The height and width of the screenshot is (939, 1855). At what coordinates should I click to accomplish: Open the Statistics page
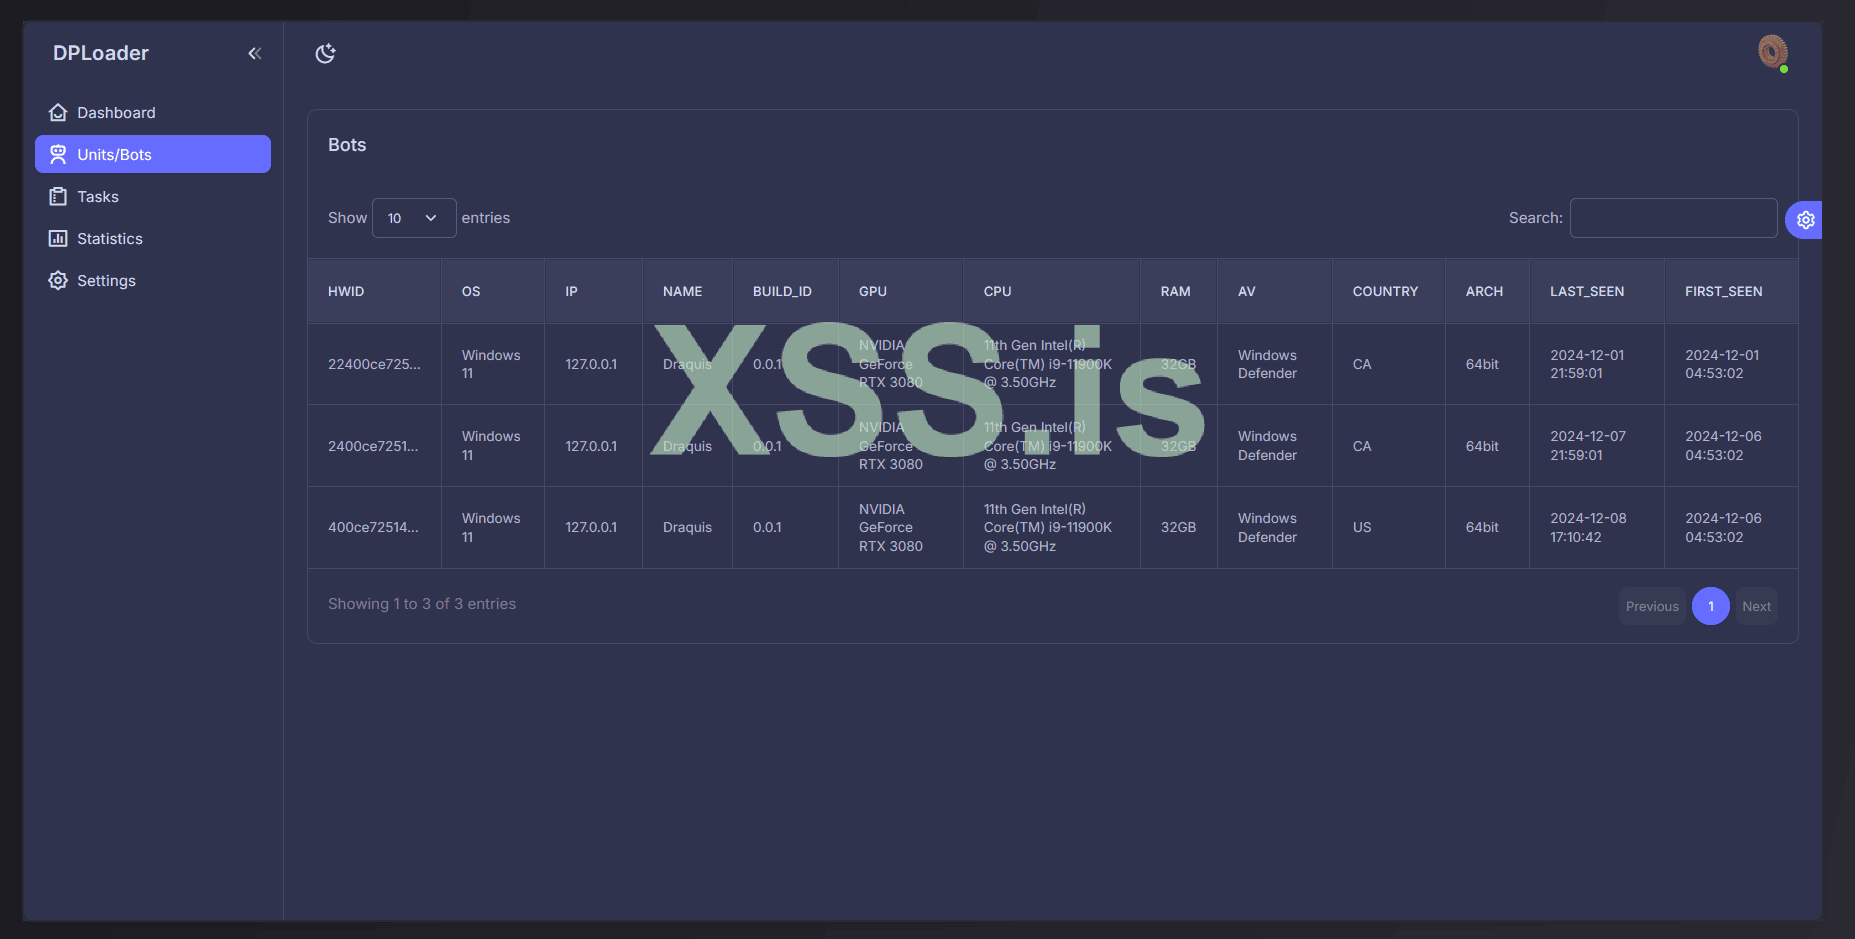[153, 238]
